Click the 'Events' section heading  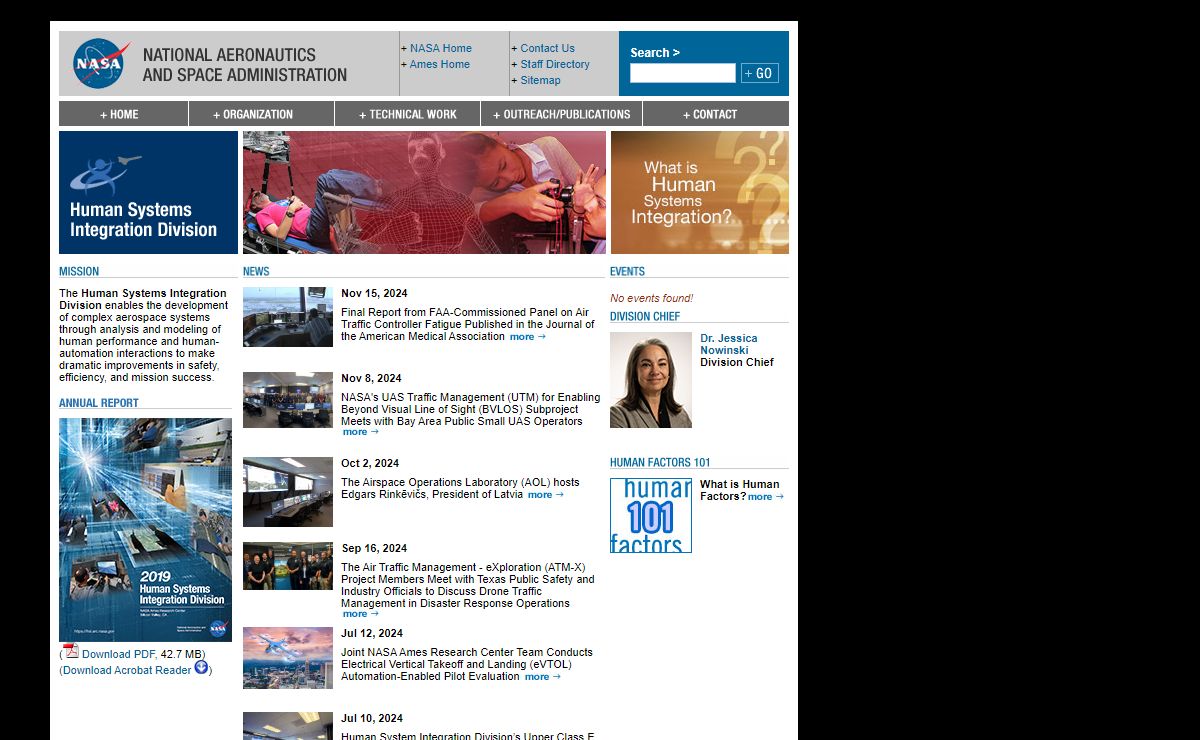pos(627,271)
